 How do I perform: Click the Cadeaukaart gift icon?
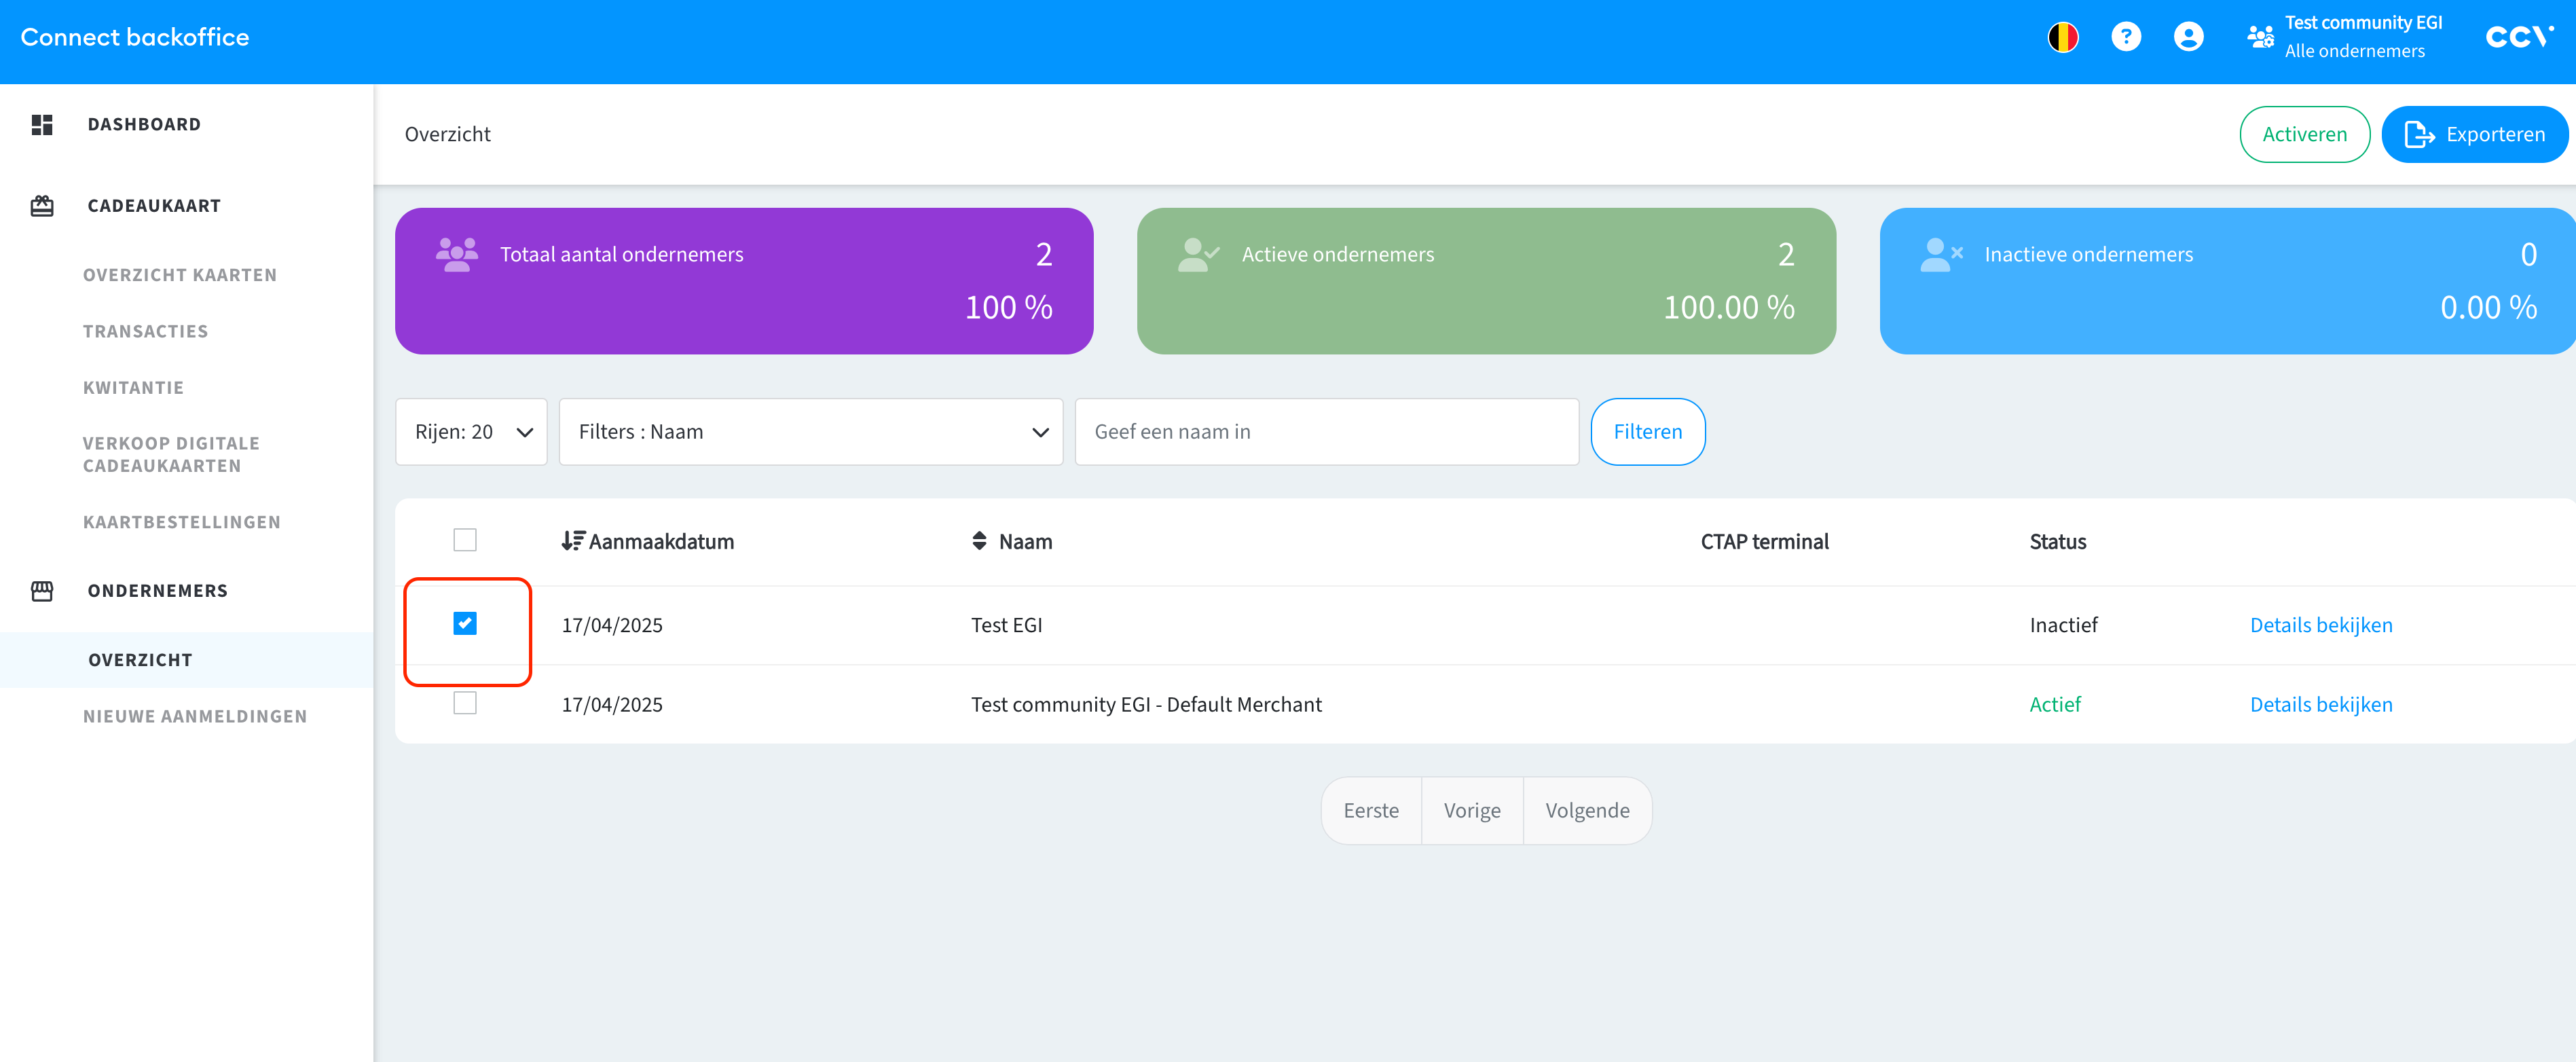(x=42, y=206)
